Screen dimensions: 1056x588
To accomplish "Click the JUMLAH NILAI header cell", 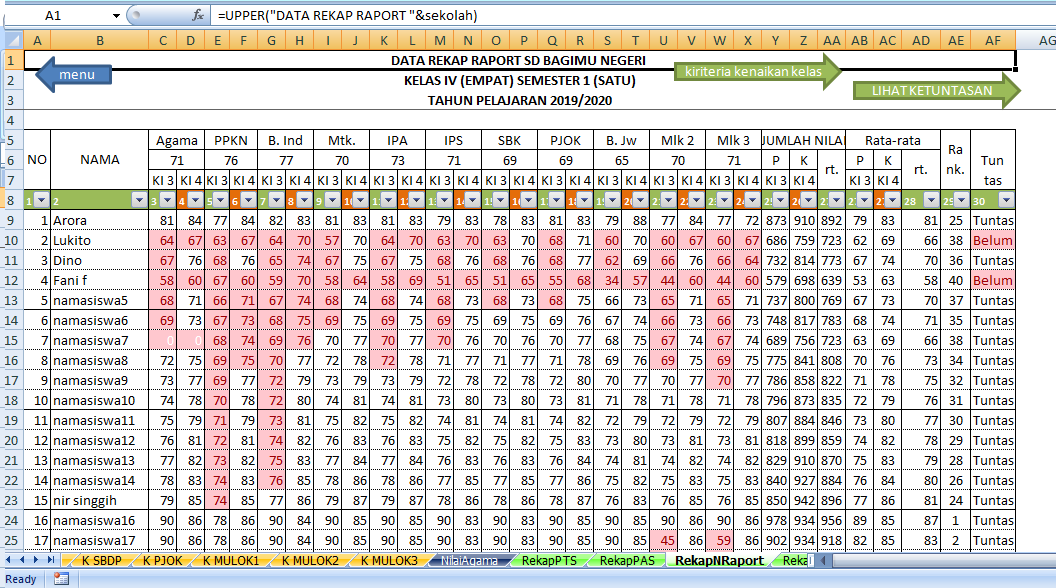I will pos(803,140).
